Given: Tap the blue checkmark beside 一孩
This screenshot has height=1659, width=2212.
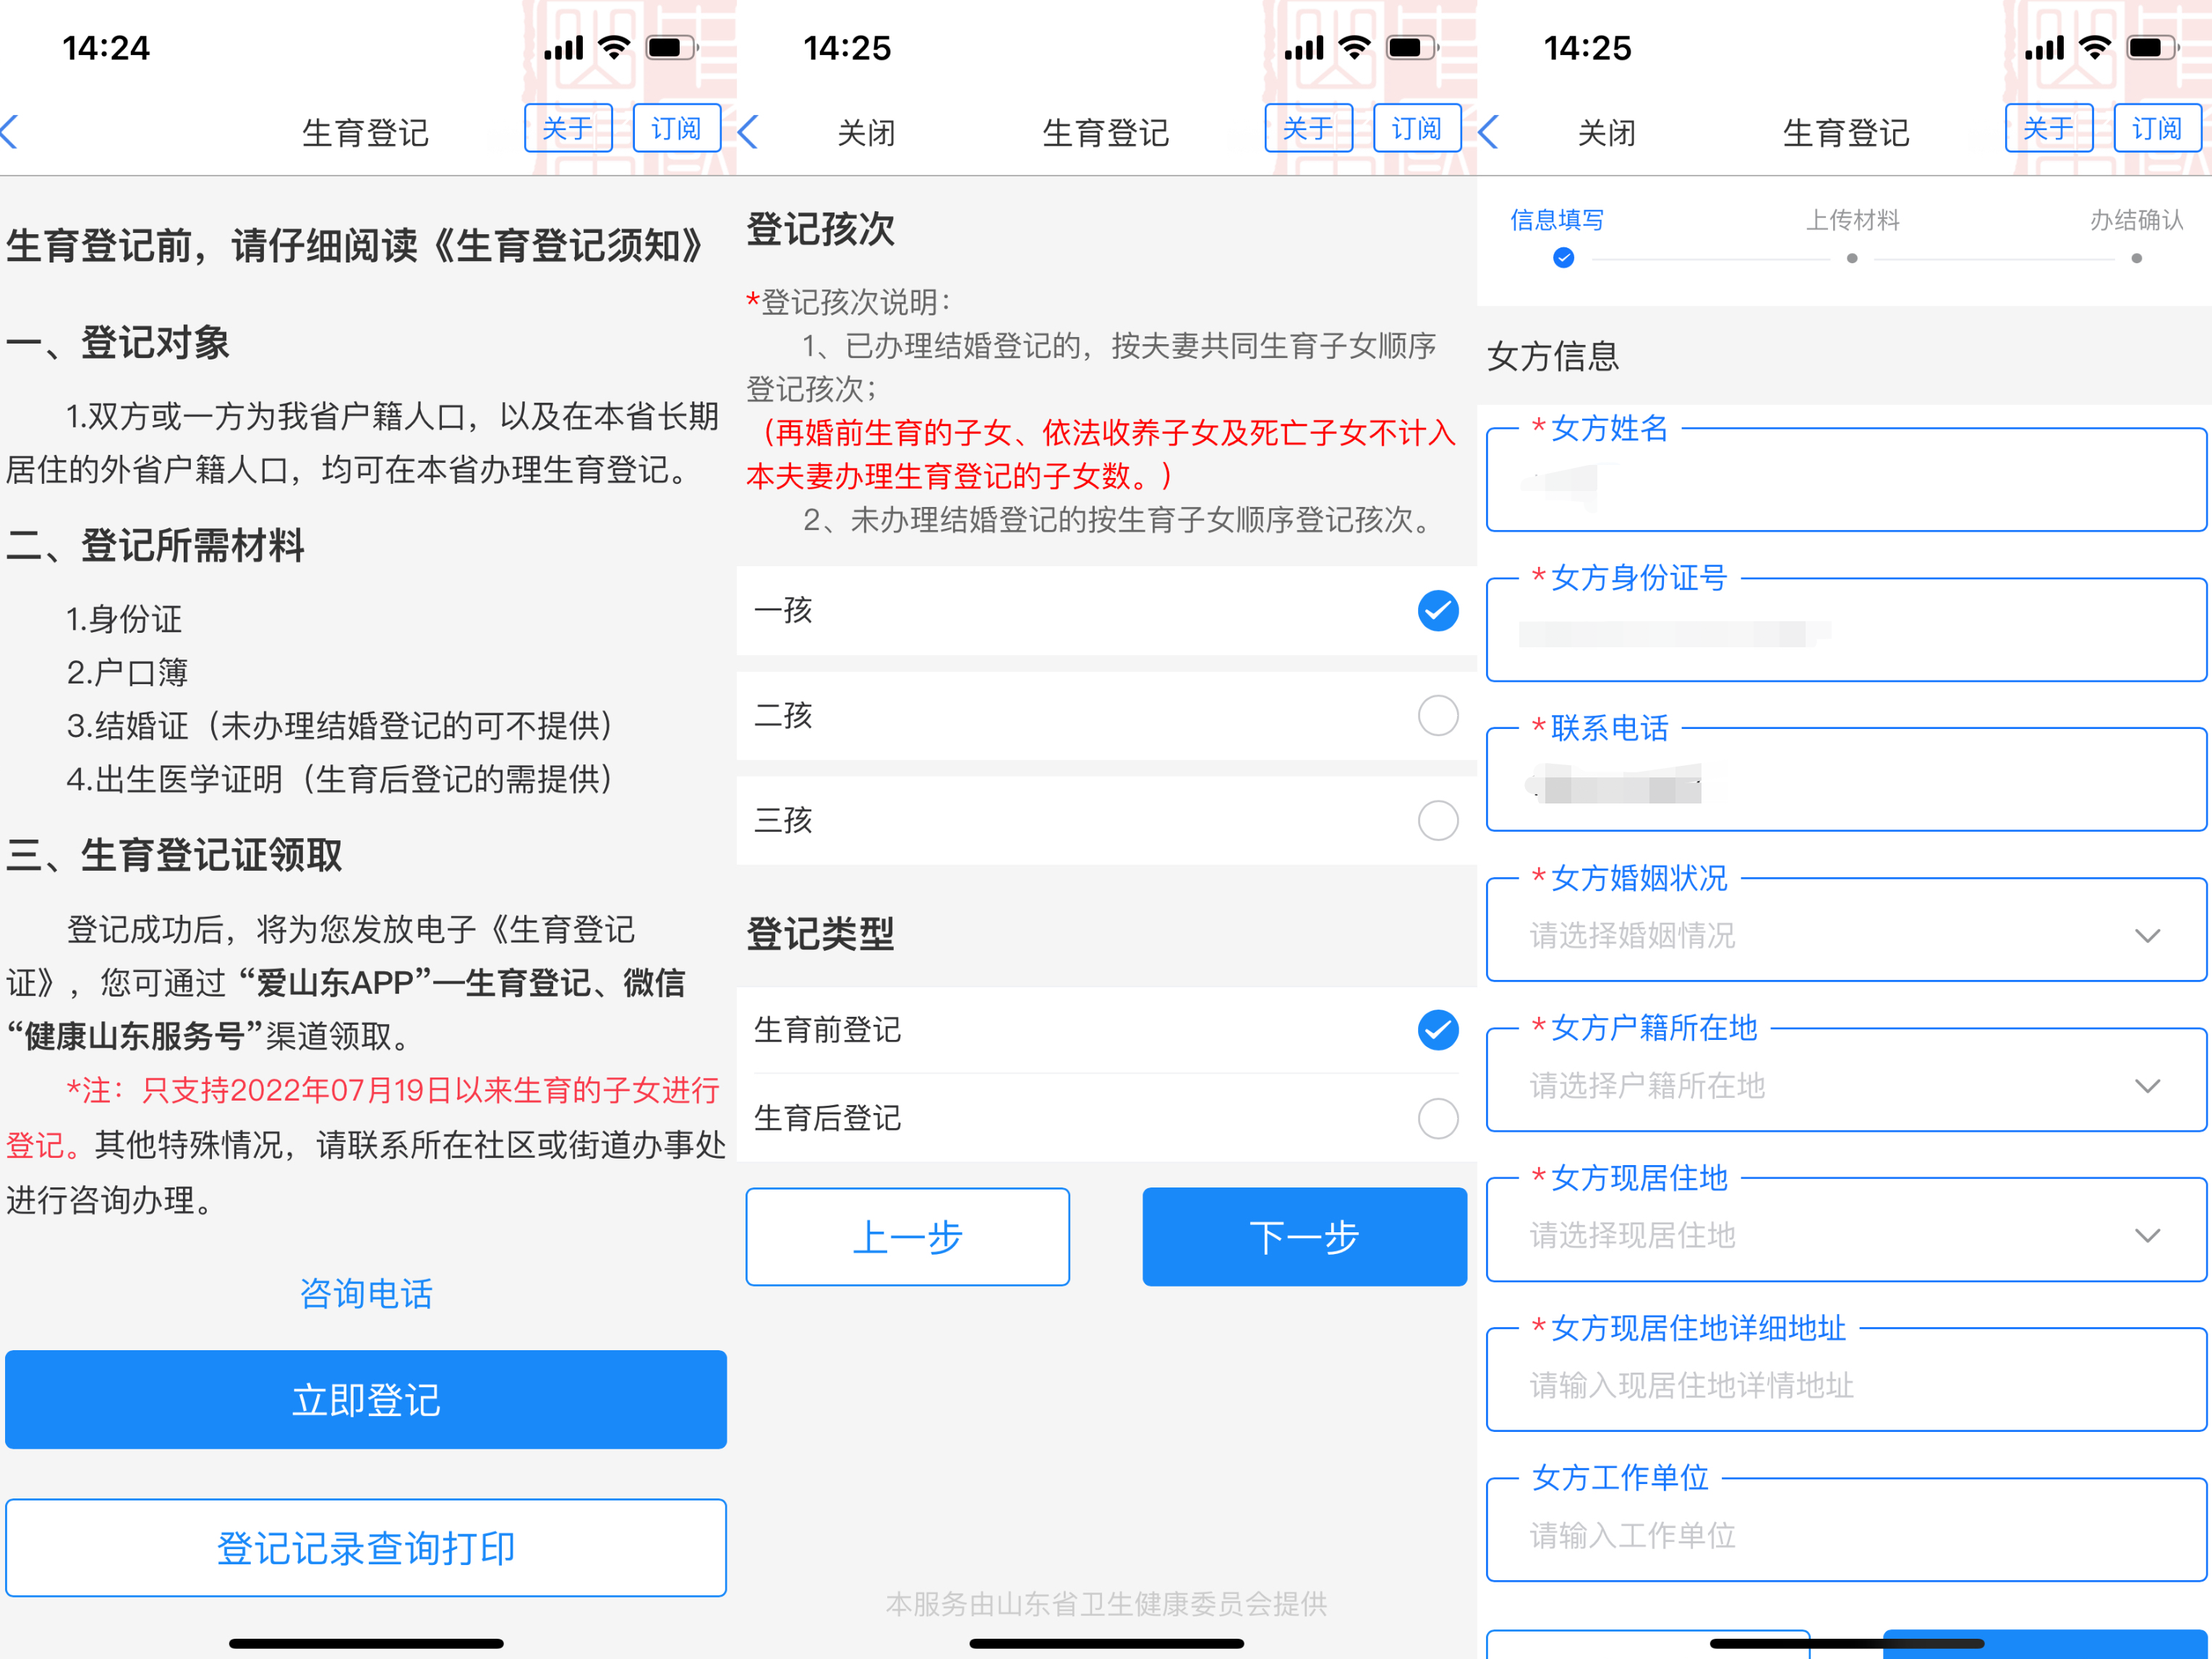Looking at the screenshot, I should (x=1437, y=611).
